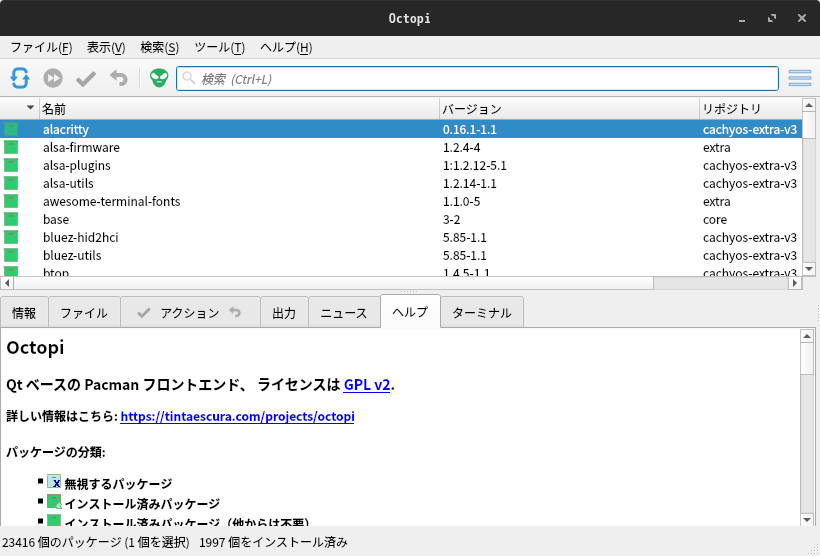Focus the 検索 (Ctrl+L) search field
Viewport: 820px width, 556px height.
[477, 78]
